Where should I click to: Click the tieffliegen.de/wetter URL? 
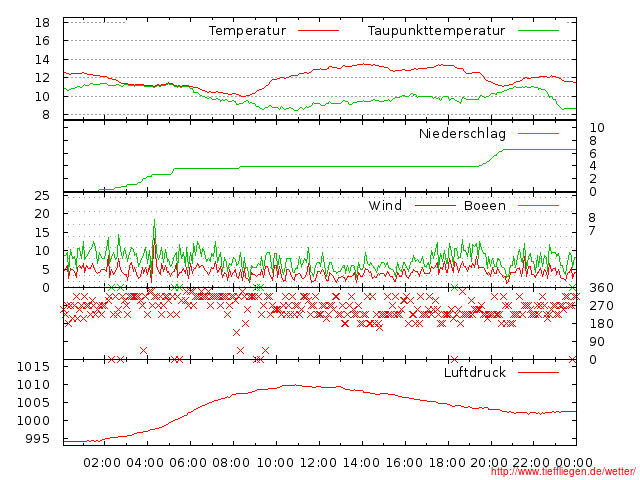563,472
